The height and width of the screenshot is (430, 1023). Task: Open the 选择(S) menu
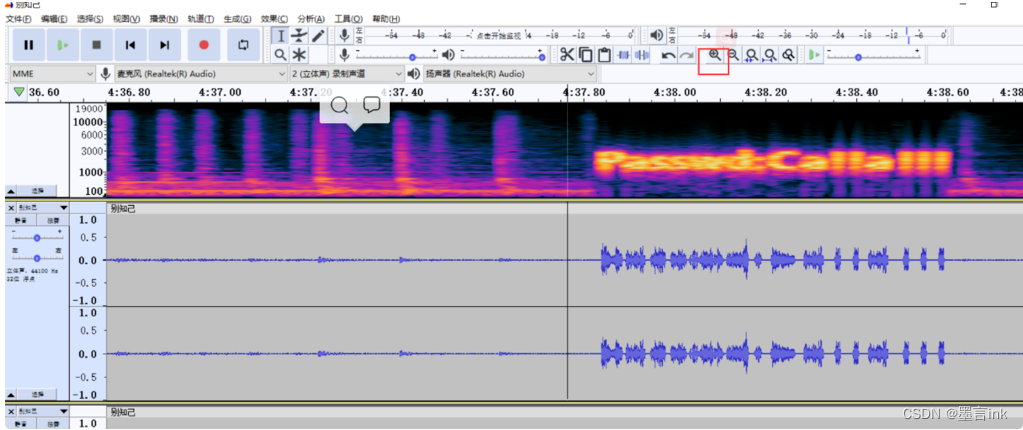point(90,19)
